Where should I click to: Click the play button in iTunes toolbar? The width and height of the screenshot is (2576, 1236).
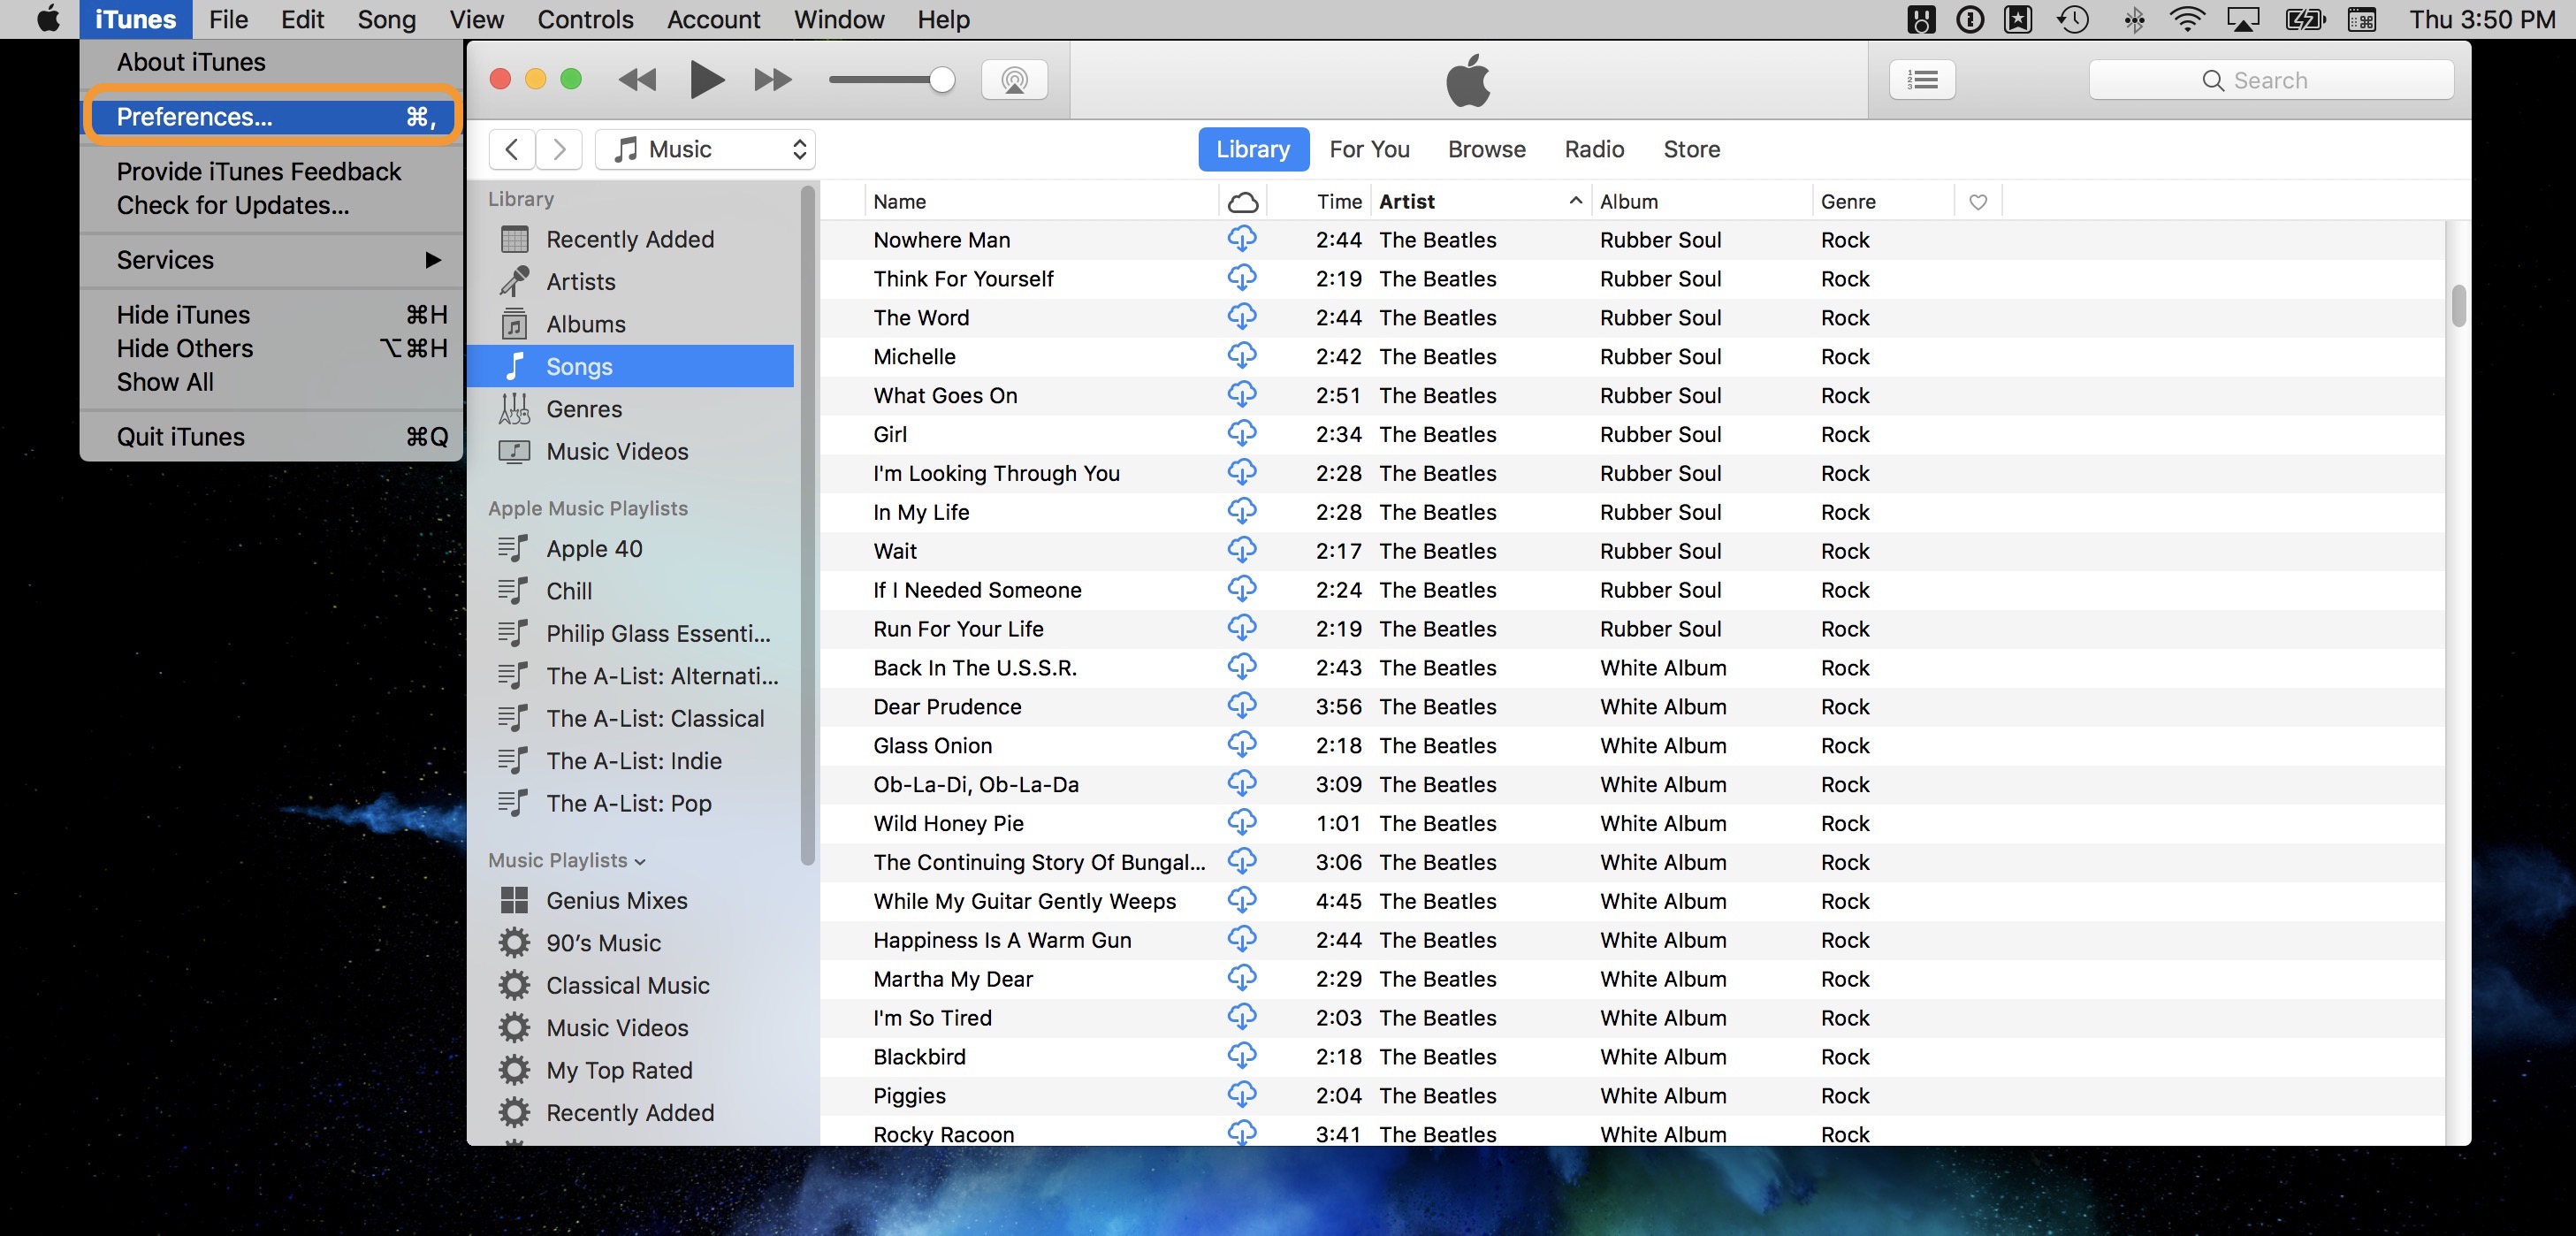702,77
